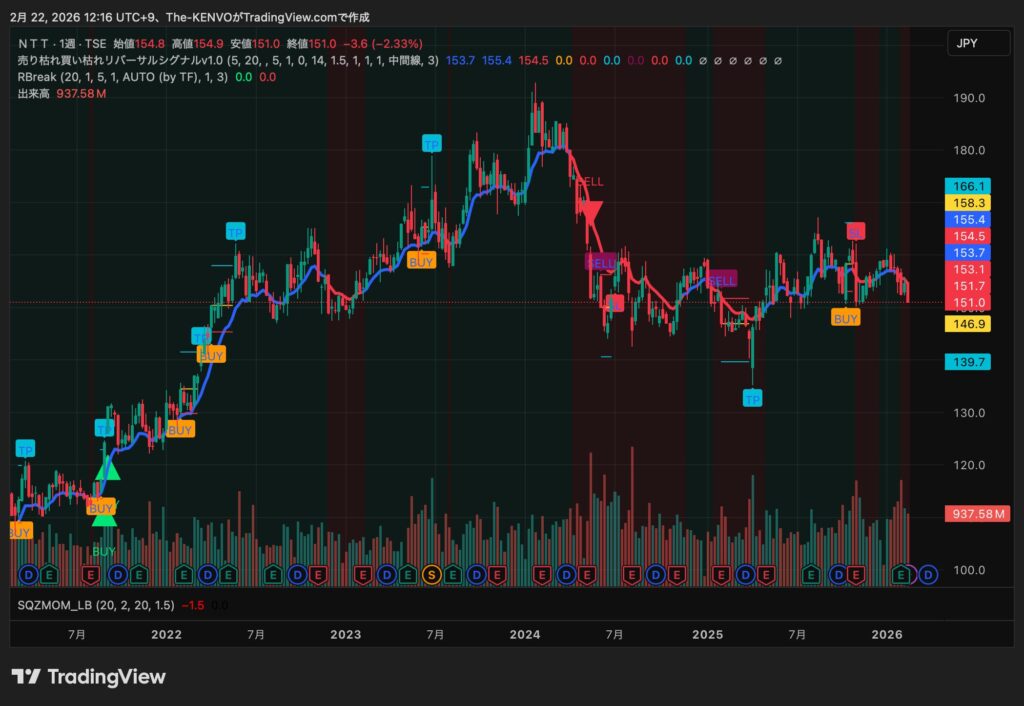Click the purple D marker at far right
Image resolution: width=1024 pixels, height=706 pixels.
click(x=929, y=574)
